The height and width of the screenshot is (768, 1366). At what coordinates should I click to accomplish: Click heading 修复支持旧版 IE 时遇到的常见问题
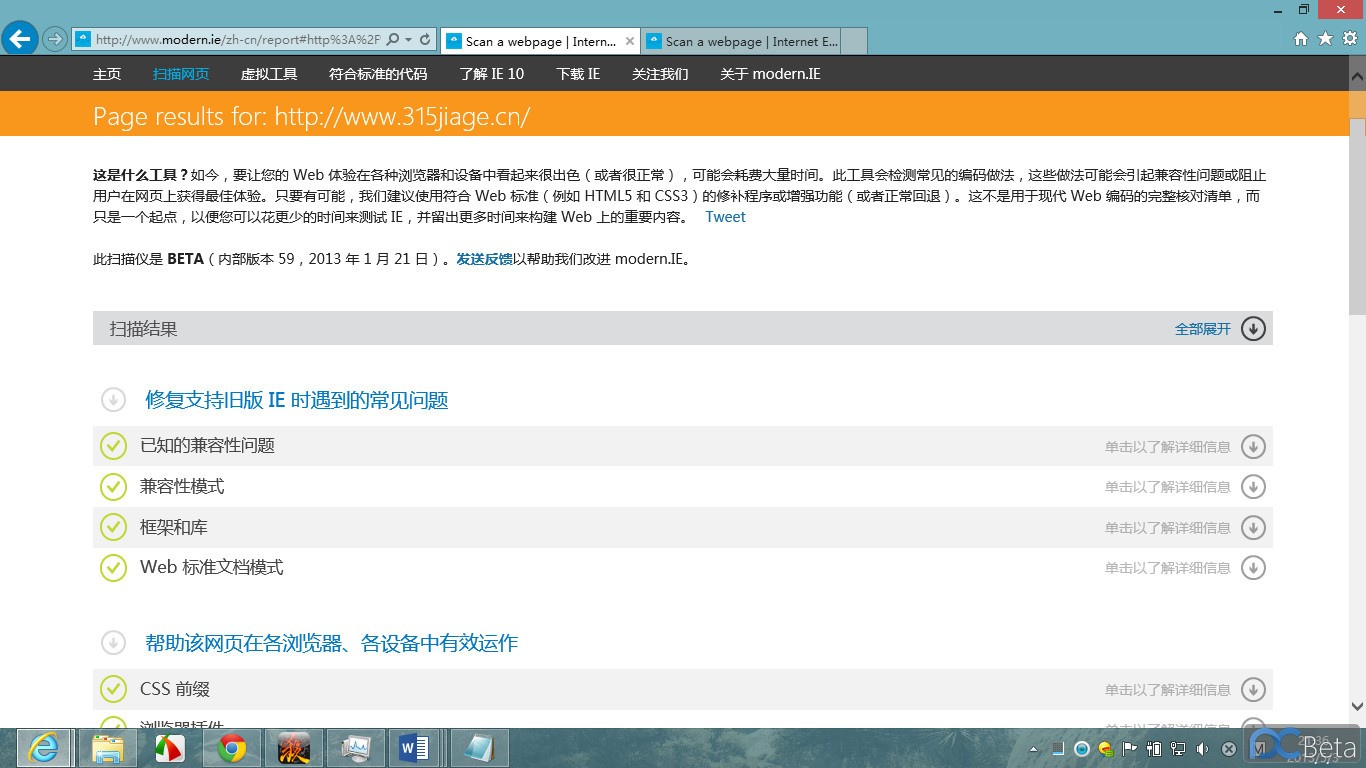[297, 400]
